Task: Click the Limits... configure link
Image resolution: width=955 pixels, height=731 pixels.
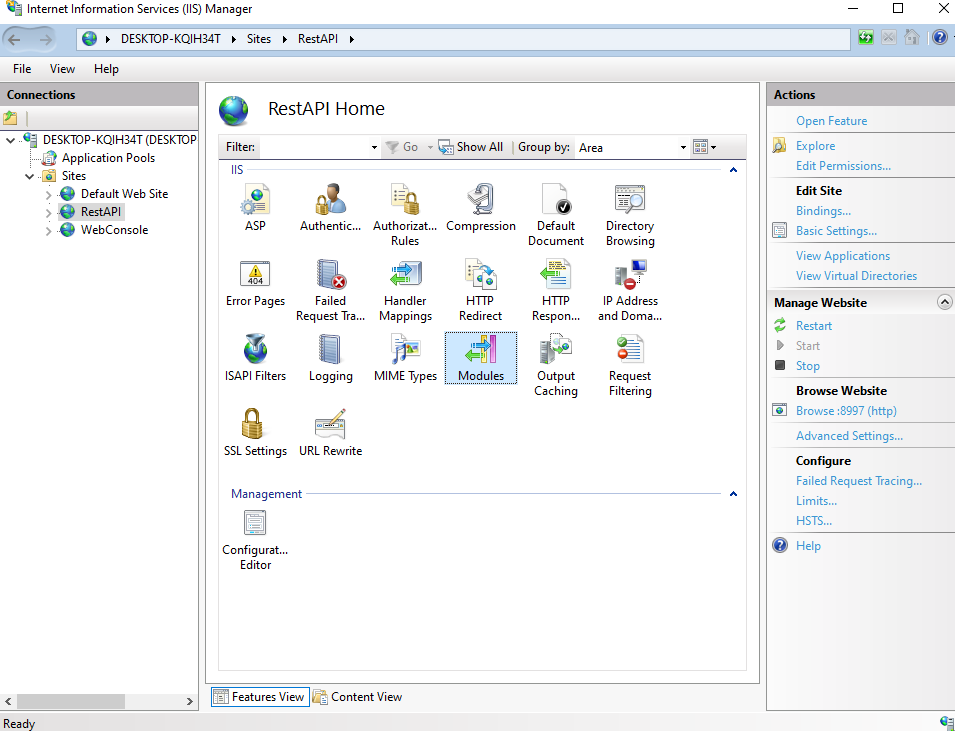Action: click(x=816, y=501)
